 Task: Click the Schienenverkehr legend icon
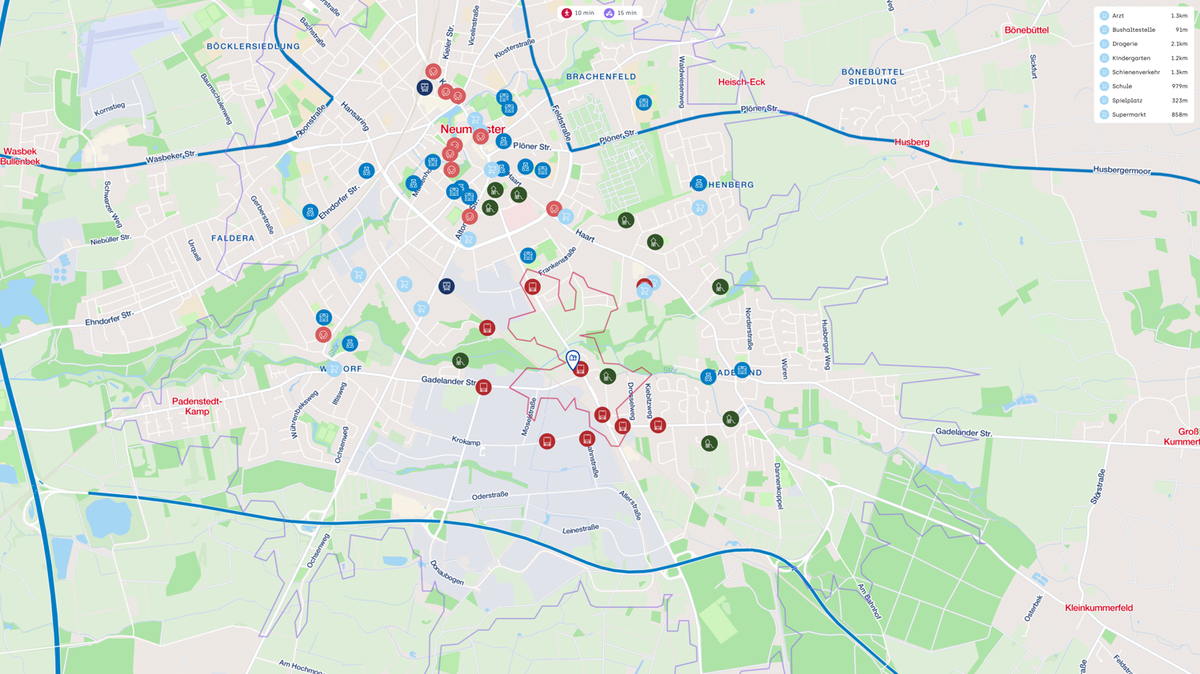coord(1105,72)
